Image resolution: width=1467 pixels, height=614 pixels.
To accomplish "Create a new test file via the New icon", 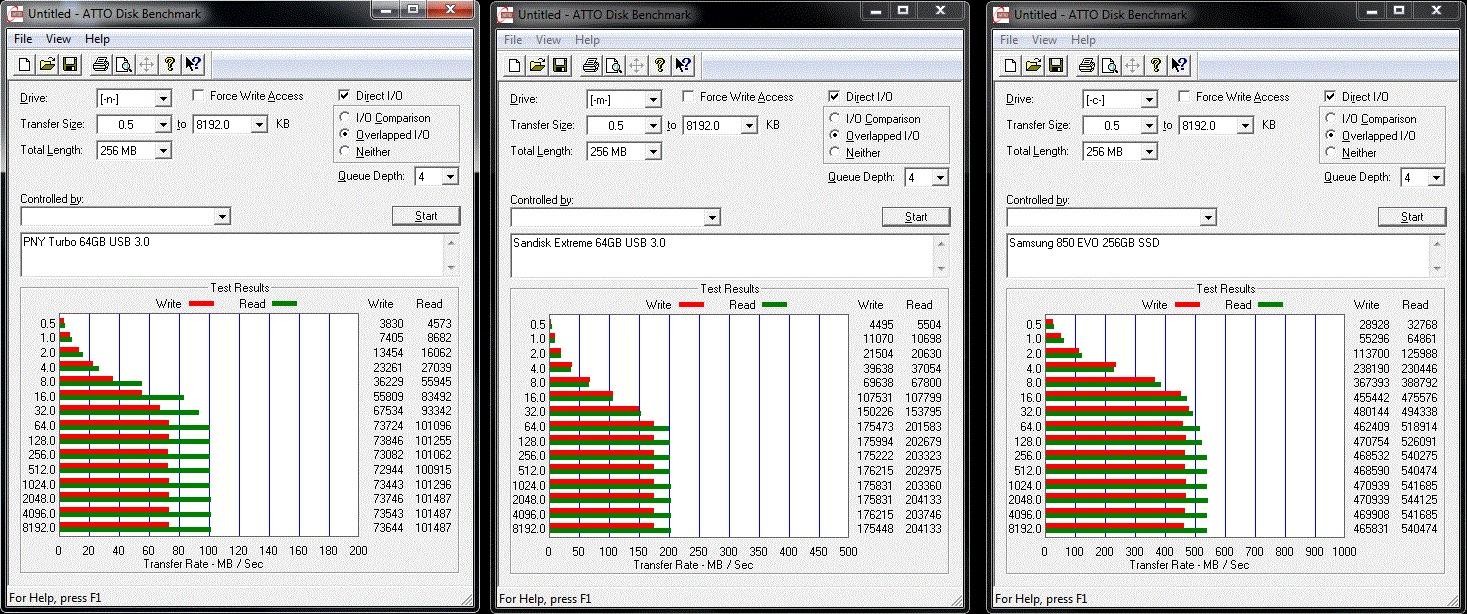I will click(x=23, y=63).
